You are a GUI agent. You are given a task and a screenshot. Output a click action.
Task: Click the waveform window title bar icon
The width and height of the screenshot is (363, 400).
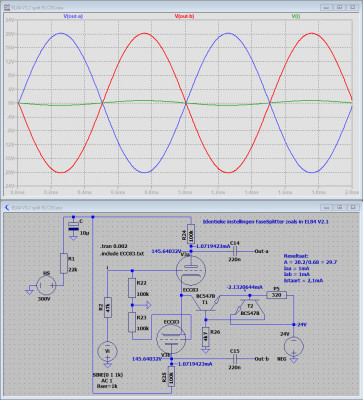click(7, 7)
